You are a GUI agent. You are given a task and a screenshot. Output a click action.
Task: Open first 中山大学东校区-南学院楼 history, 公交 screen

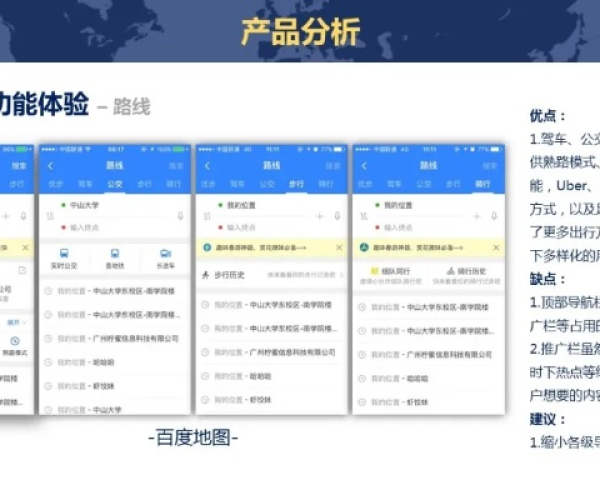[115, 291]
